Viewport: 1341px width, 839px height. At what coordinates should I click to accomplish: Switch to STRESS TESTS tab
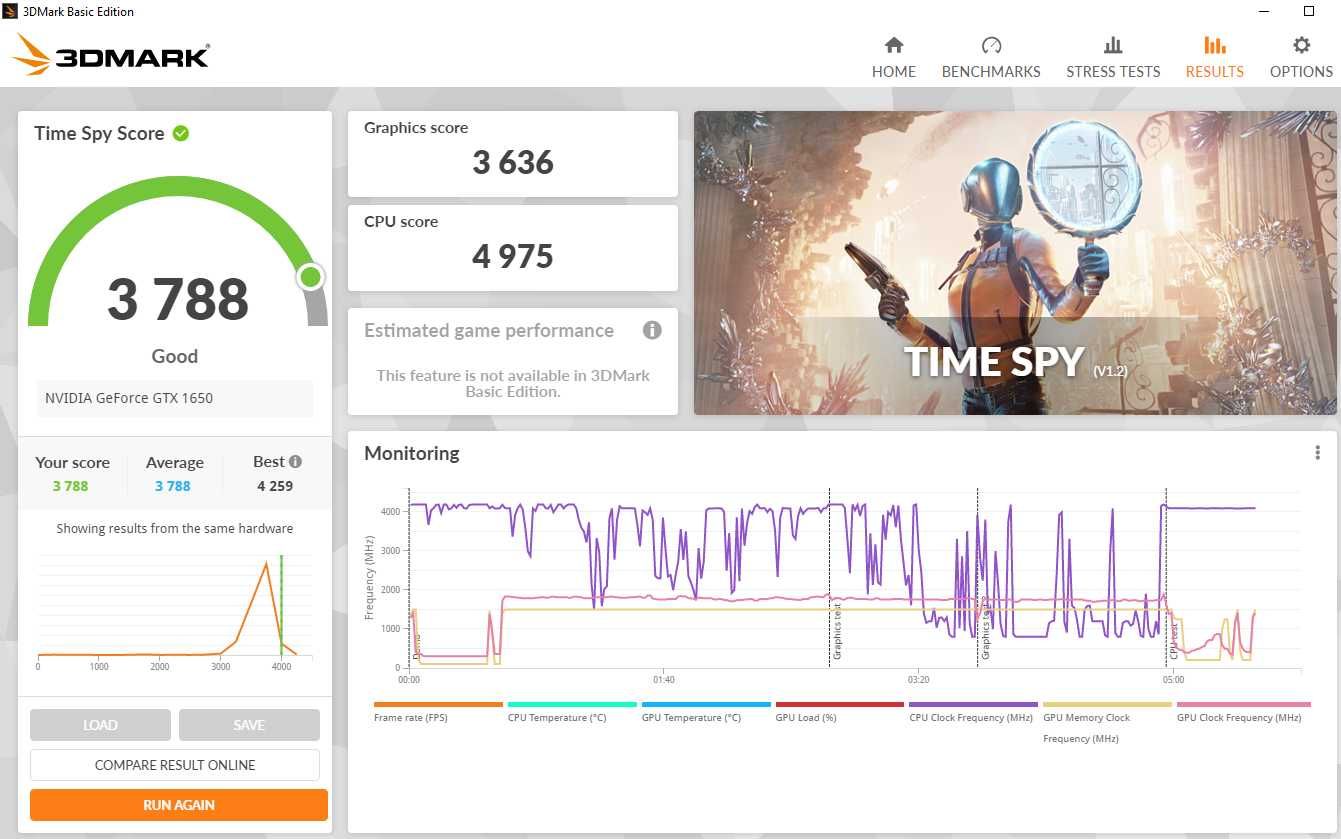pos(1113,57)
